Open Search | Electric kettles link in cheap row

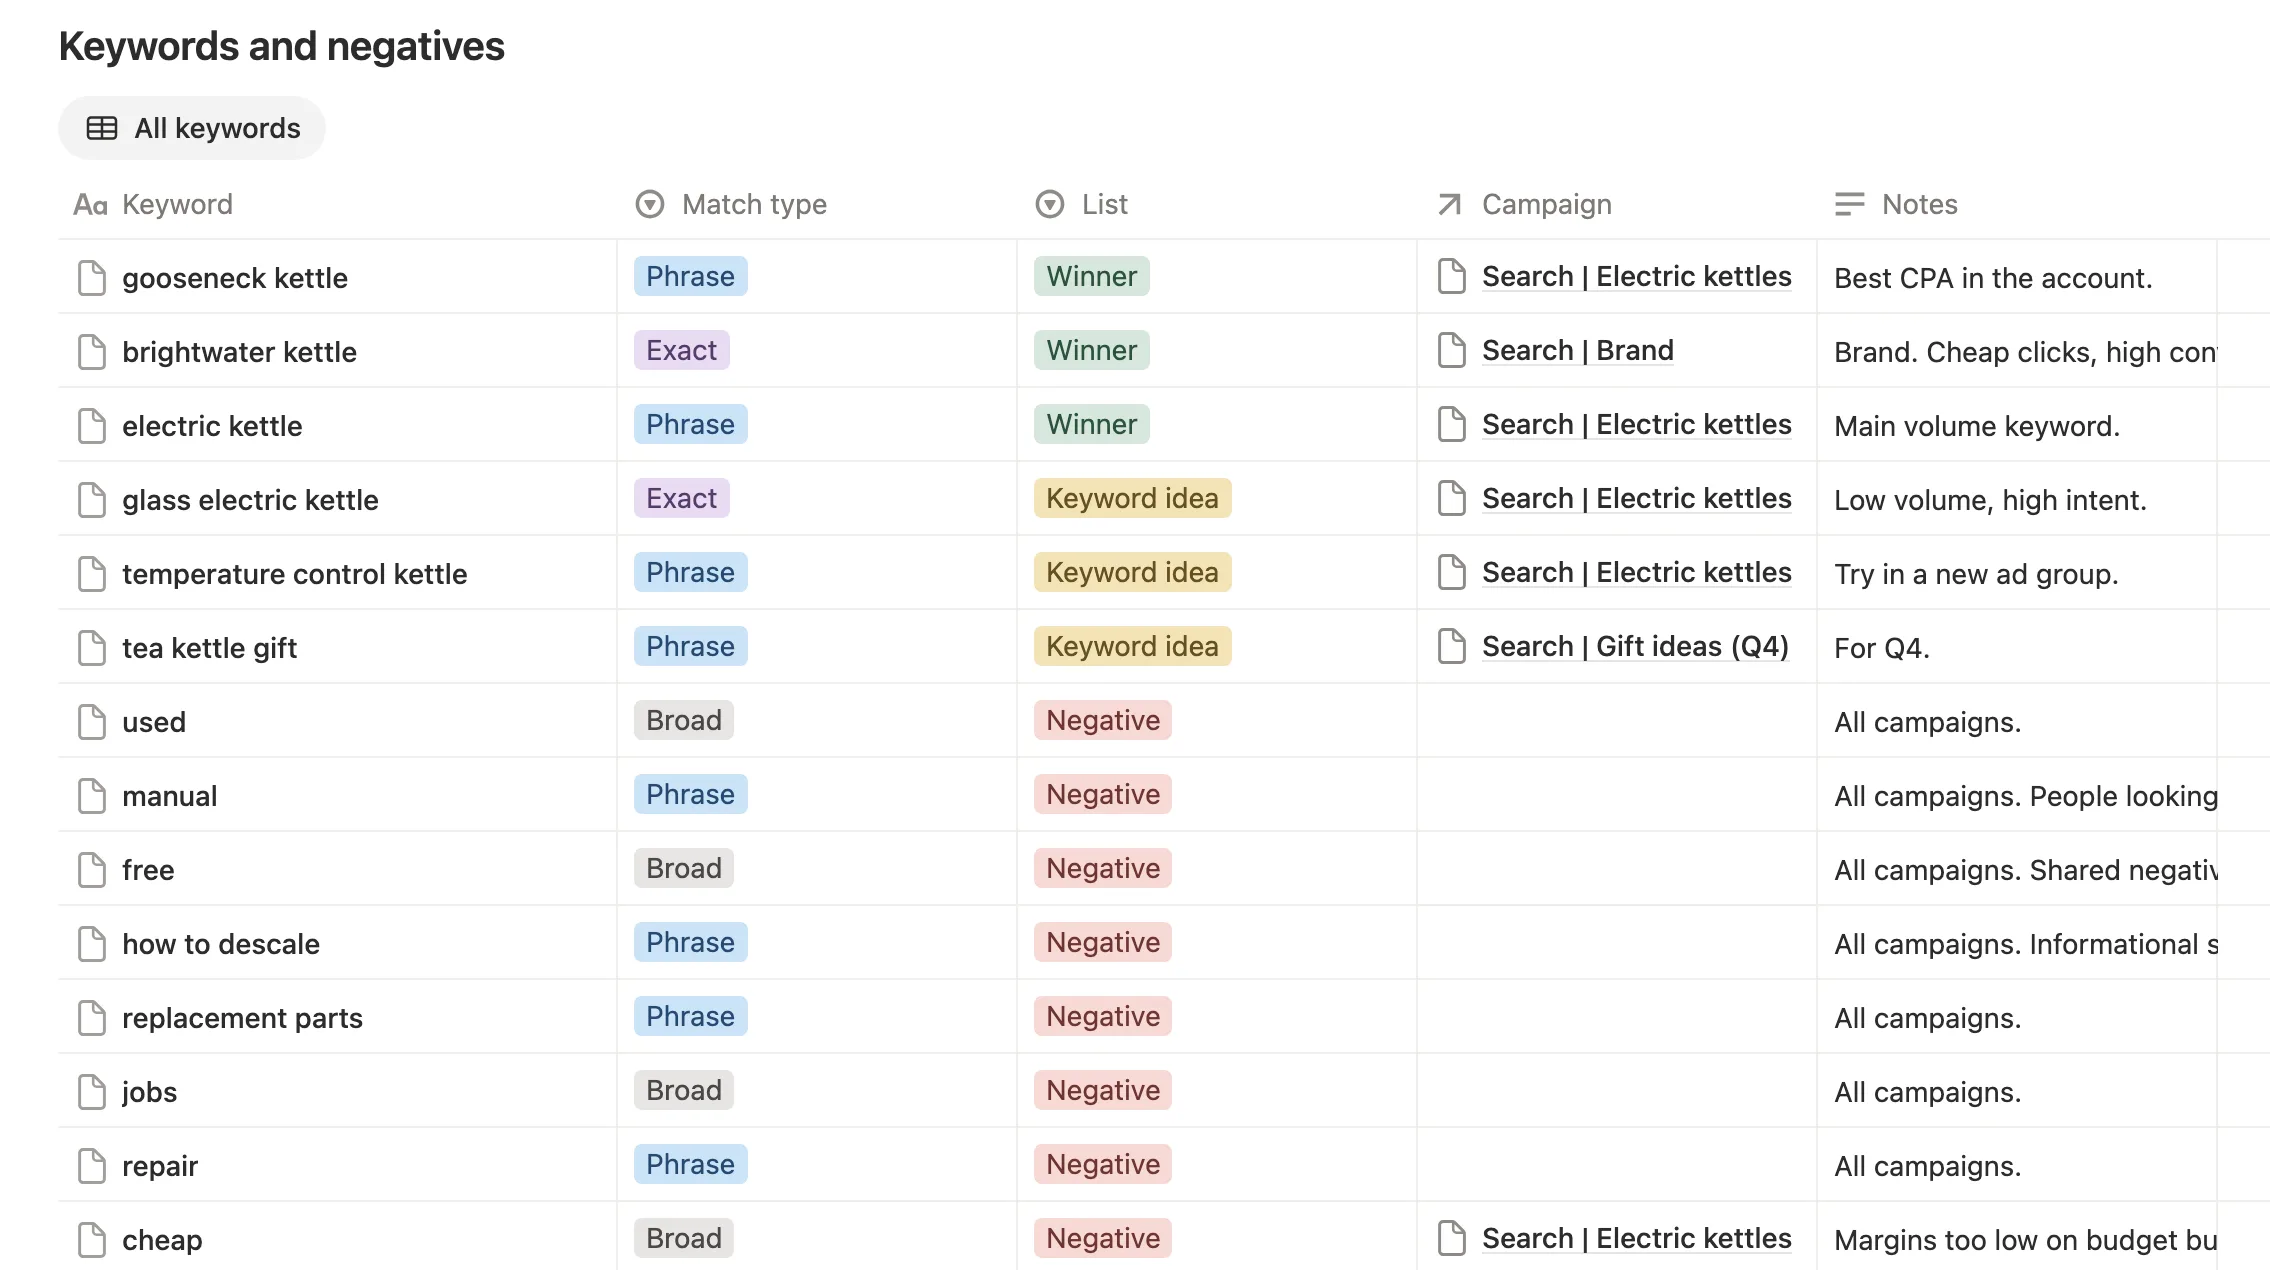pos(1636,1238)
